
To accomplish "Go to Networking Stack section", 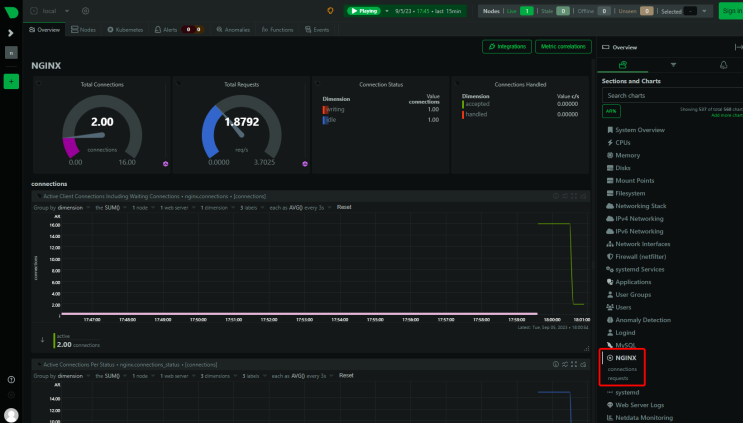I will pyautogui.click(x=641, y=206).
